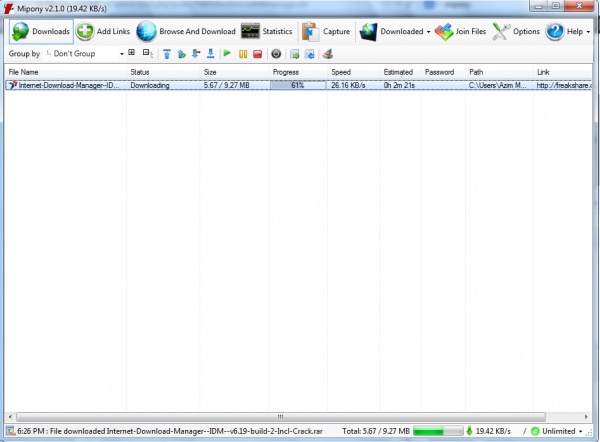Move download to top of queue
Viewport: 600px width, 442px height.
(167, 54)
